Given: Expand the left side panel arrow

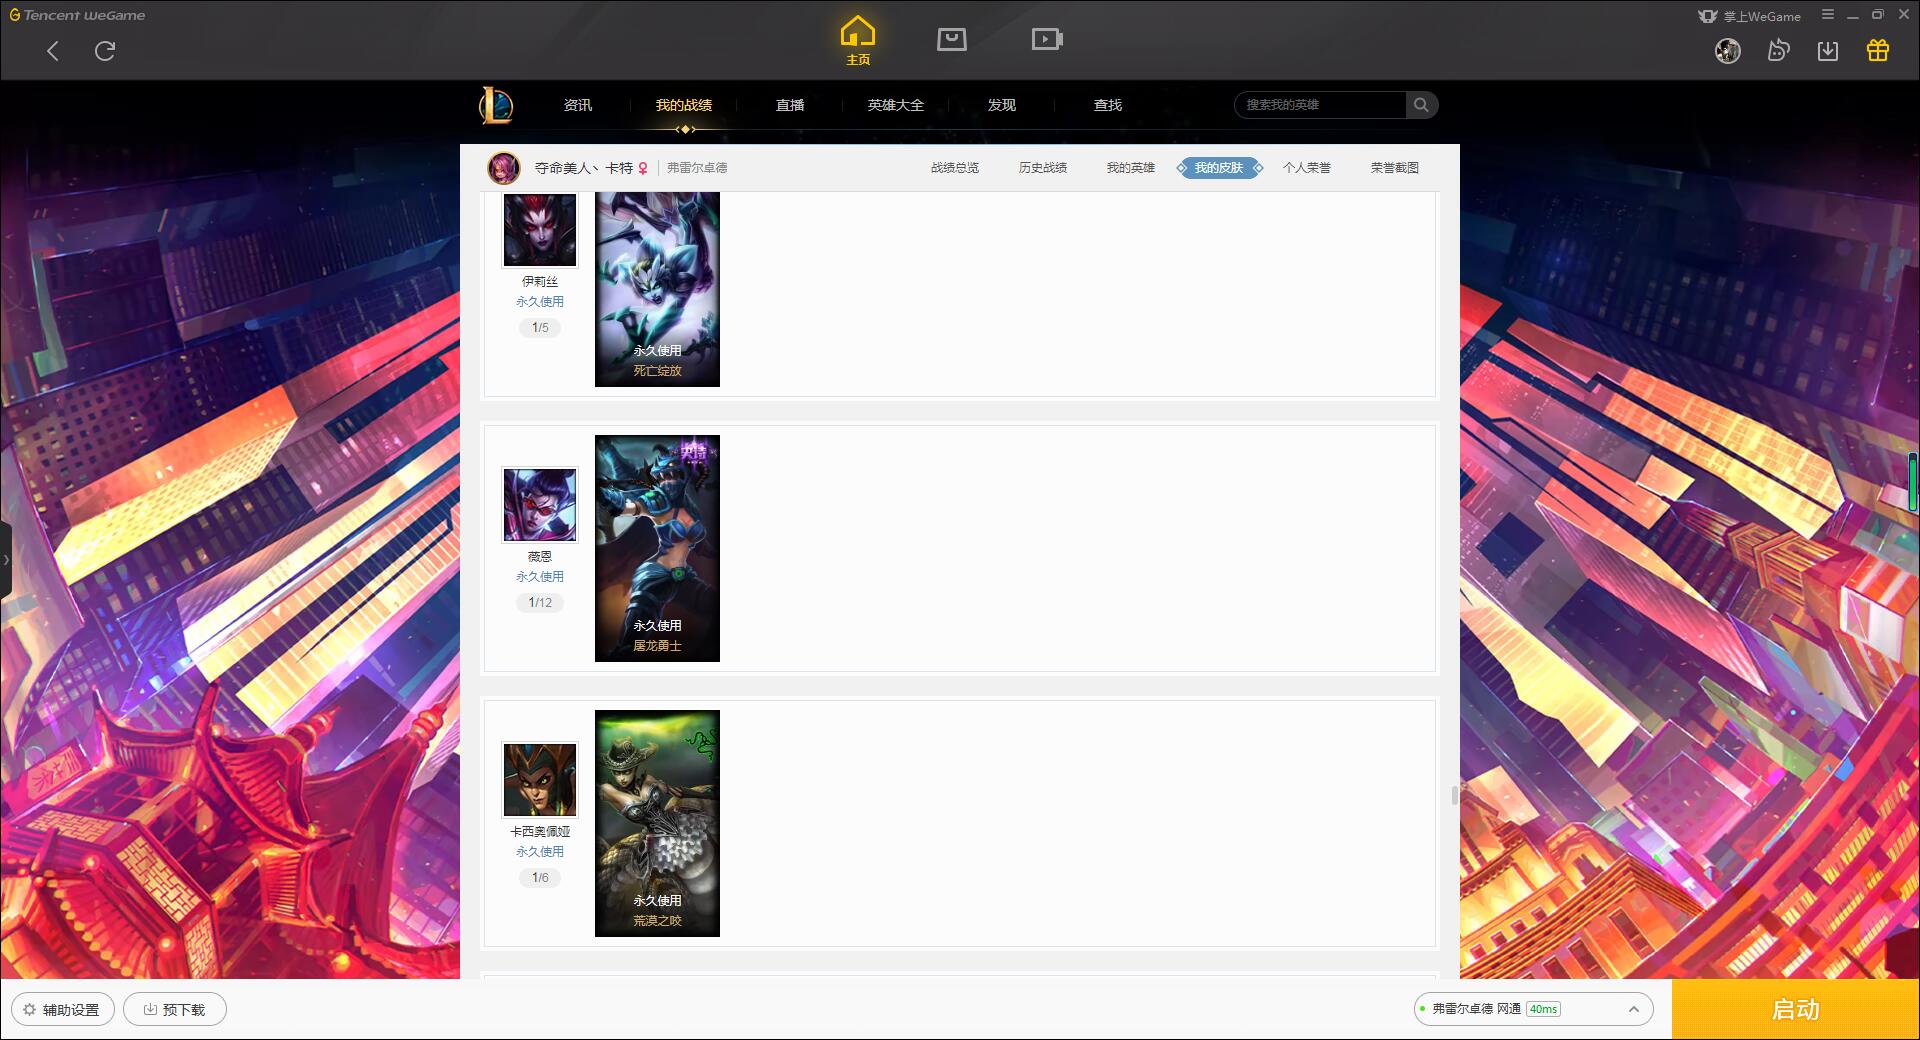Looking at the screenshot, I should coord(6,560).
